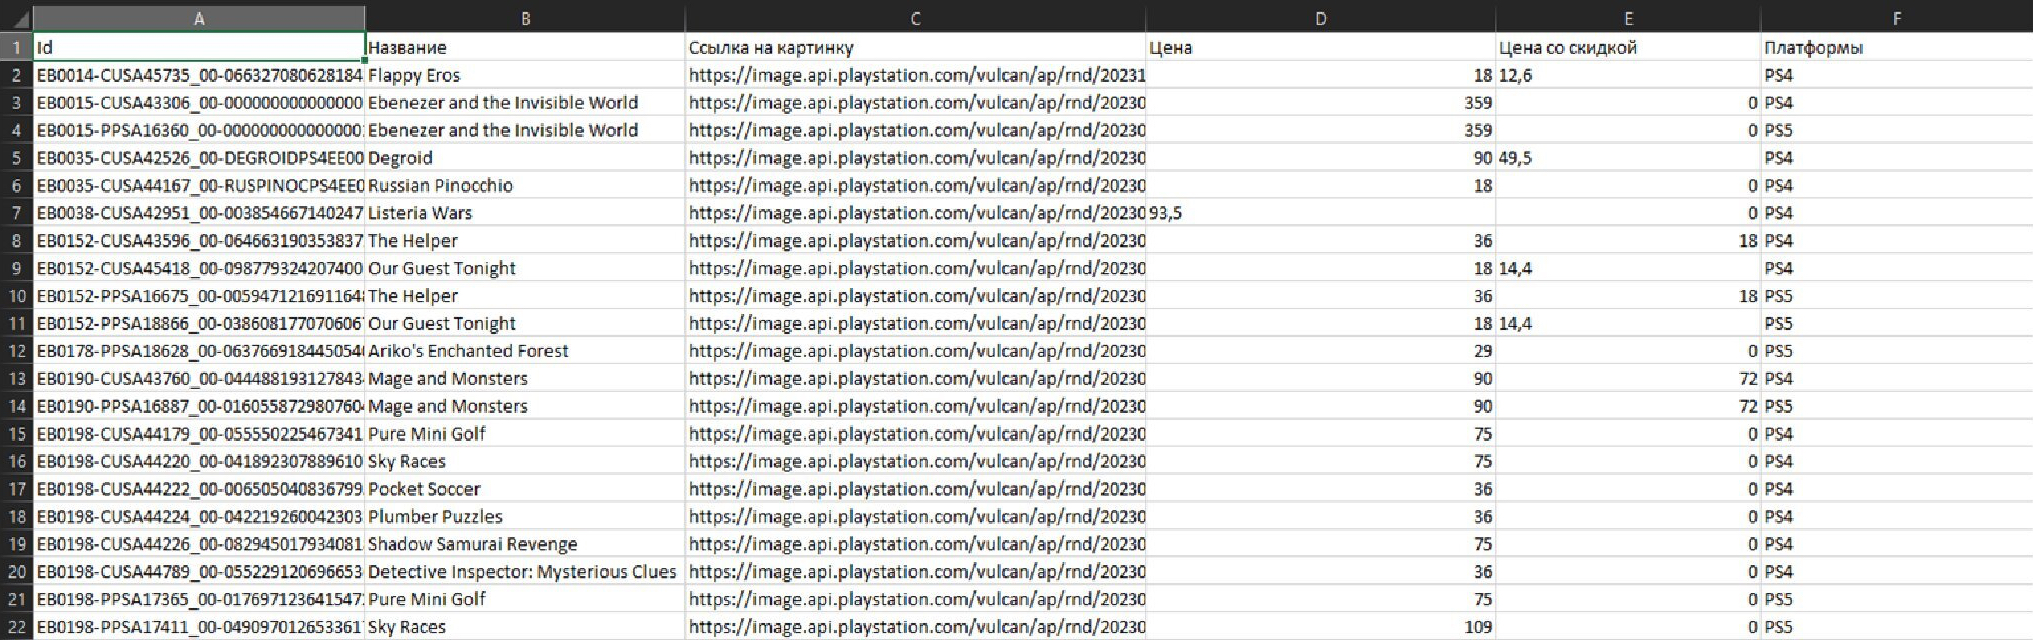2033x640 pixels.
Task: Select column D header
Action: tap(1320, 18)
